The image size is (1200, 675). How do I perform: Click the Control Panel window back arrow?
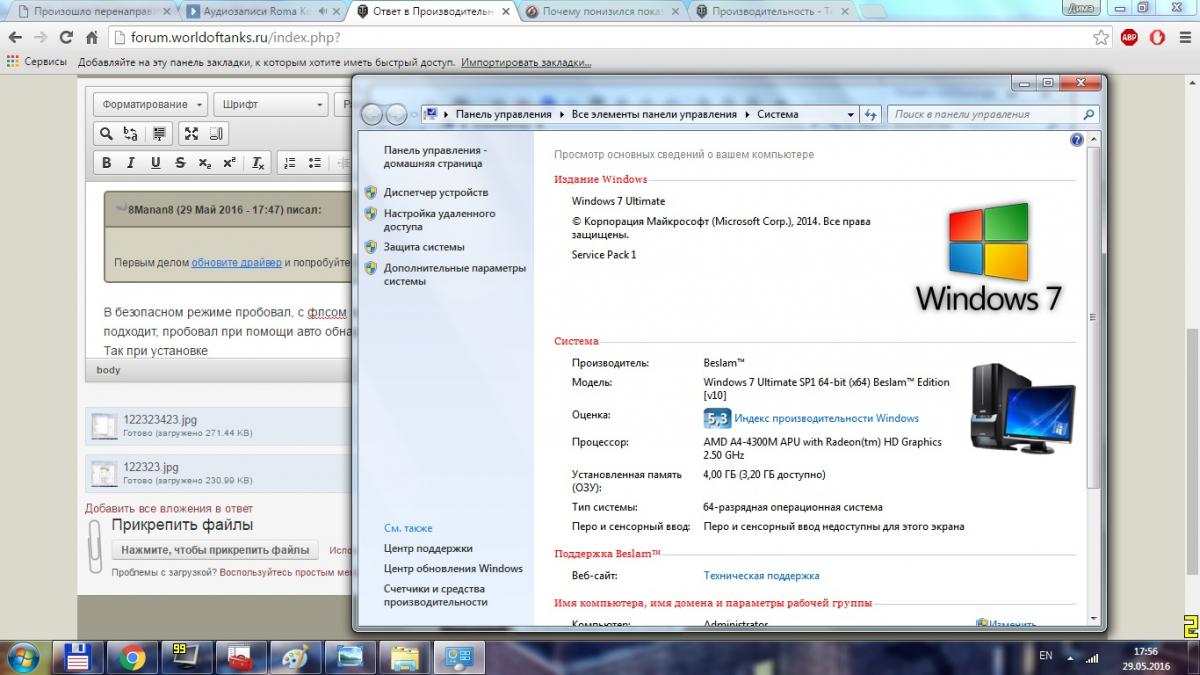point(373,114)
